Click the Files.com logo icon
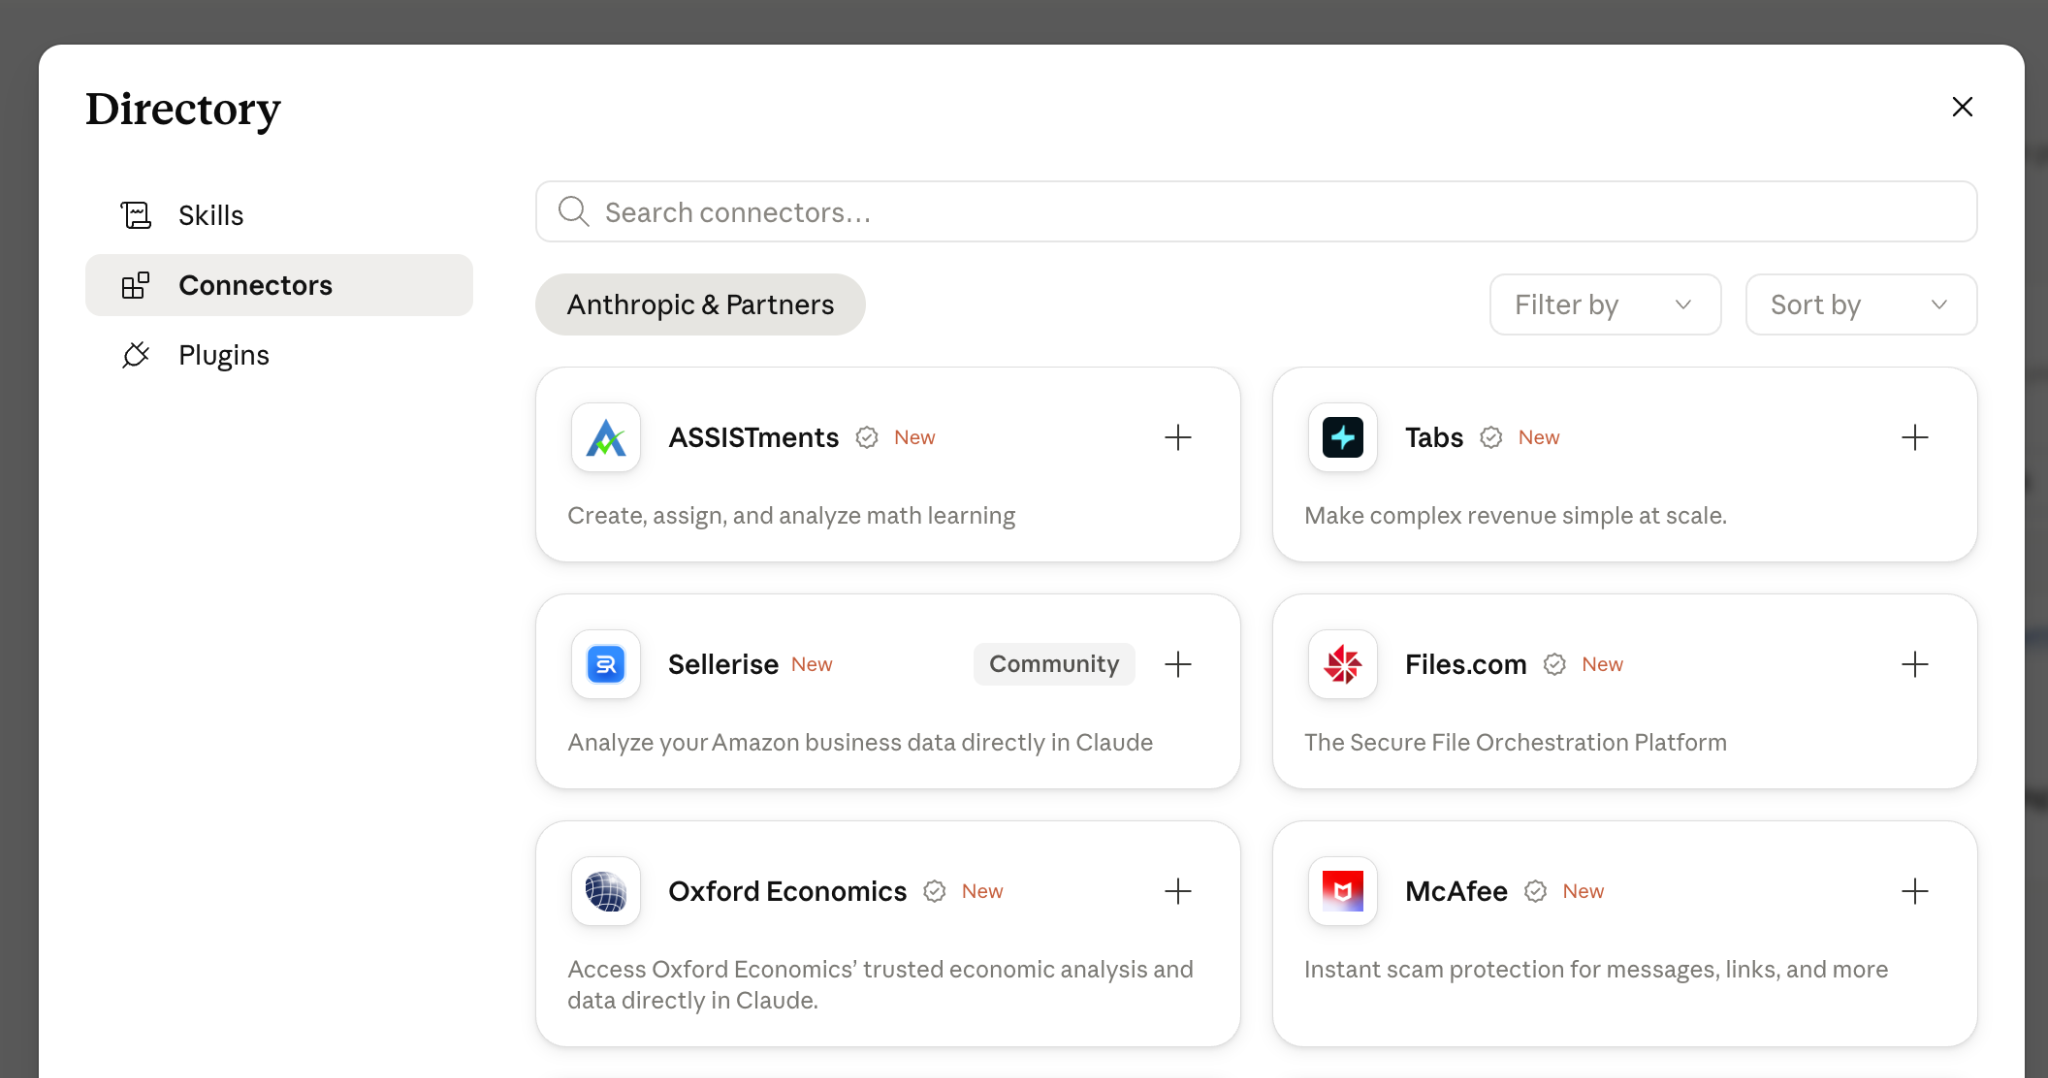 point(1343,664)
